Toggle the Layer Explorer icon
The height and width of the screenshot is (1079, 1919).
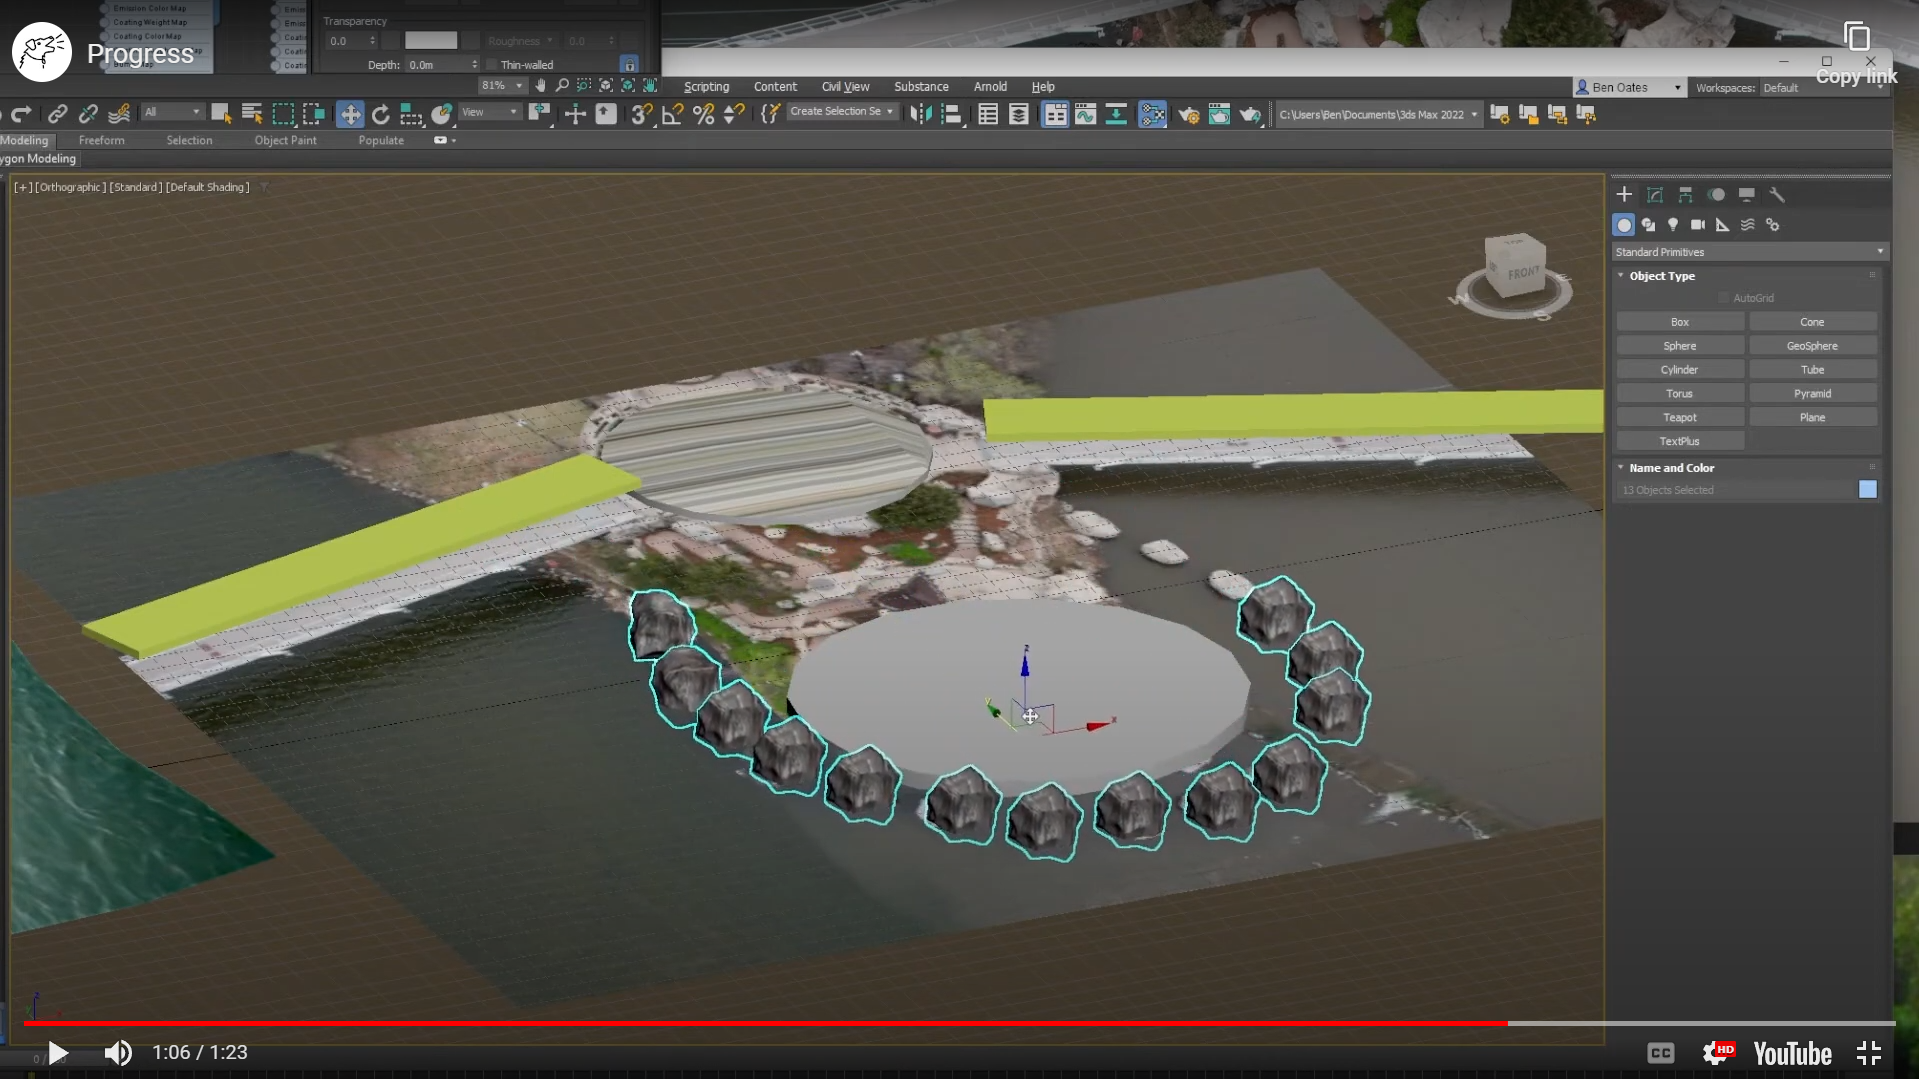(1019, 114)
